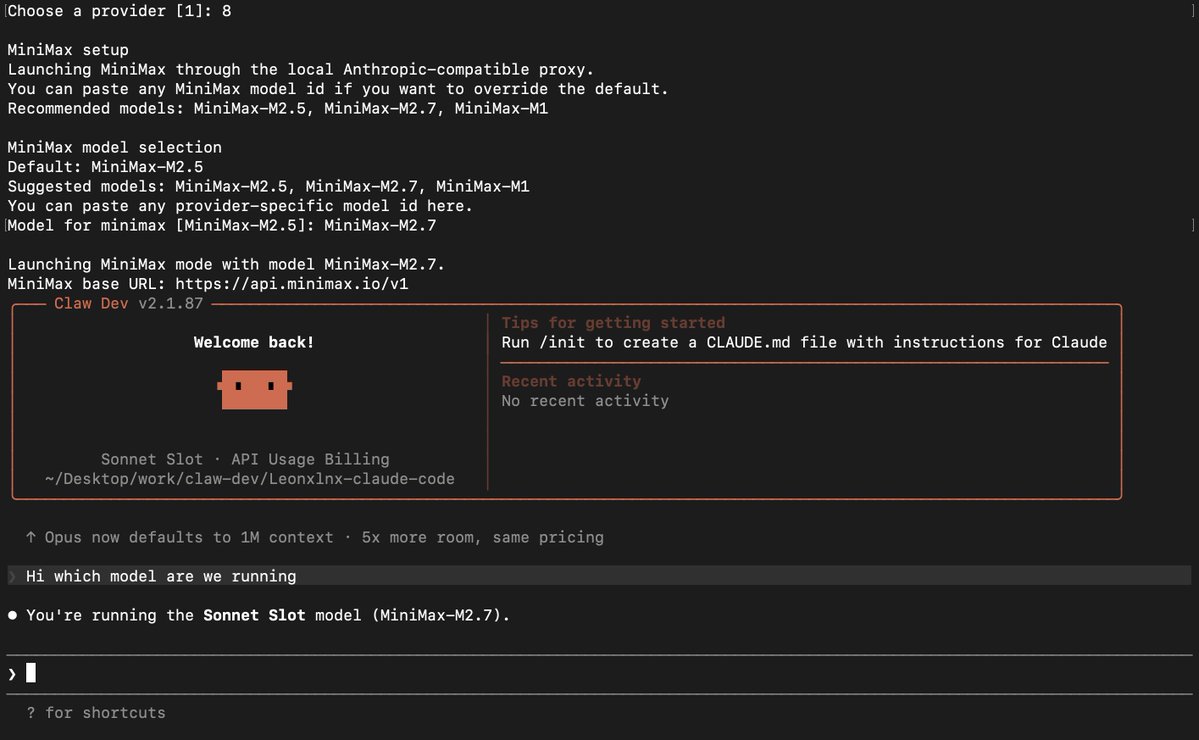
Task: Click 'Launching MiniMax through the local Anthropic-compatible proxy' line
Action: click(301, 70)
